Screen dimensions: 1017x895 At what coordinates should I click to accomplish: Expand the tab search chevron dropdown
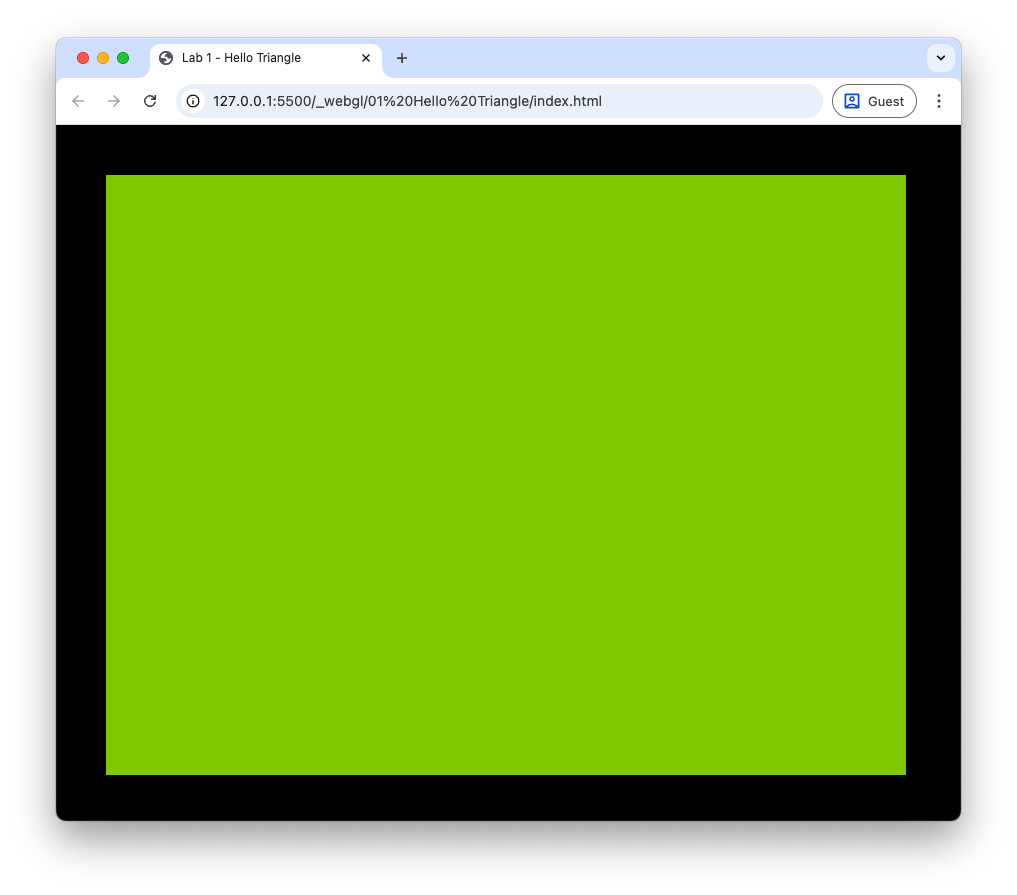(x=940, y=58)
